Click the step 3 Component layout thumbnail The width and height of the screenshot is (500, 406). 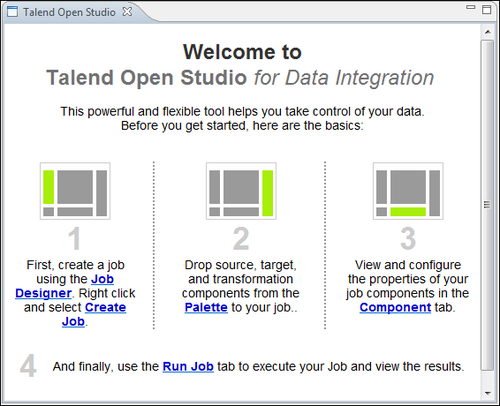coord(408,191)
